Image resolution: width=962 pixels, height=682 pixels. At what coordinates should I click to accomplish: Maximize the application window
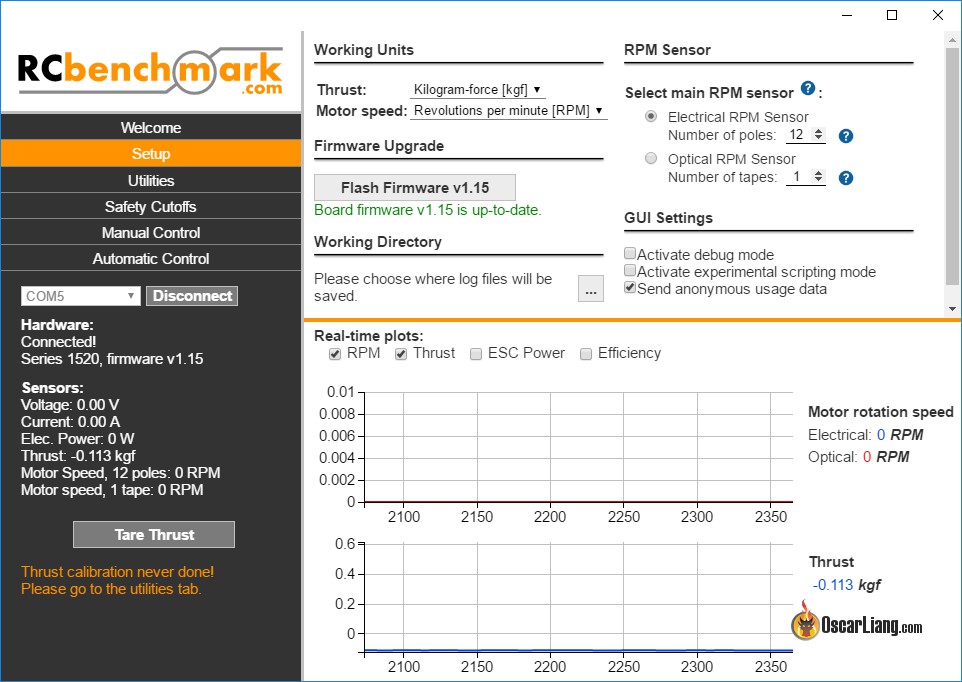click(x=892, y=15)
